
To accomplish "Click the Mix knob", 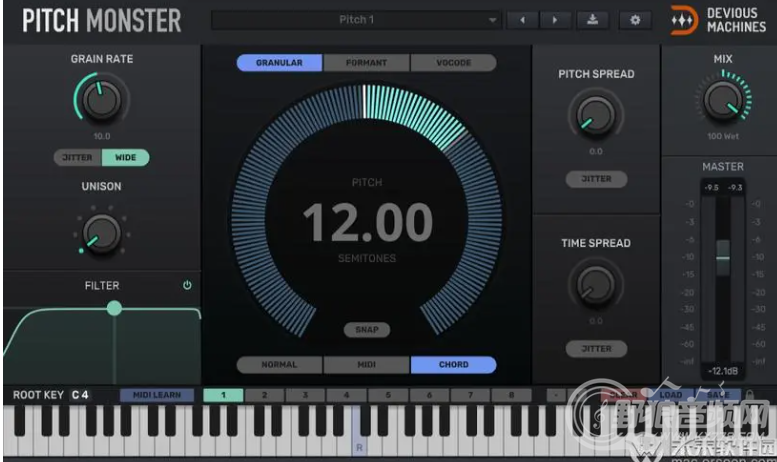I will coord(723,100).
